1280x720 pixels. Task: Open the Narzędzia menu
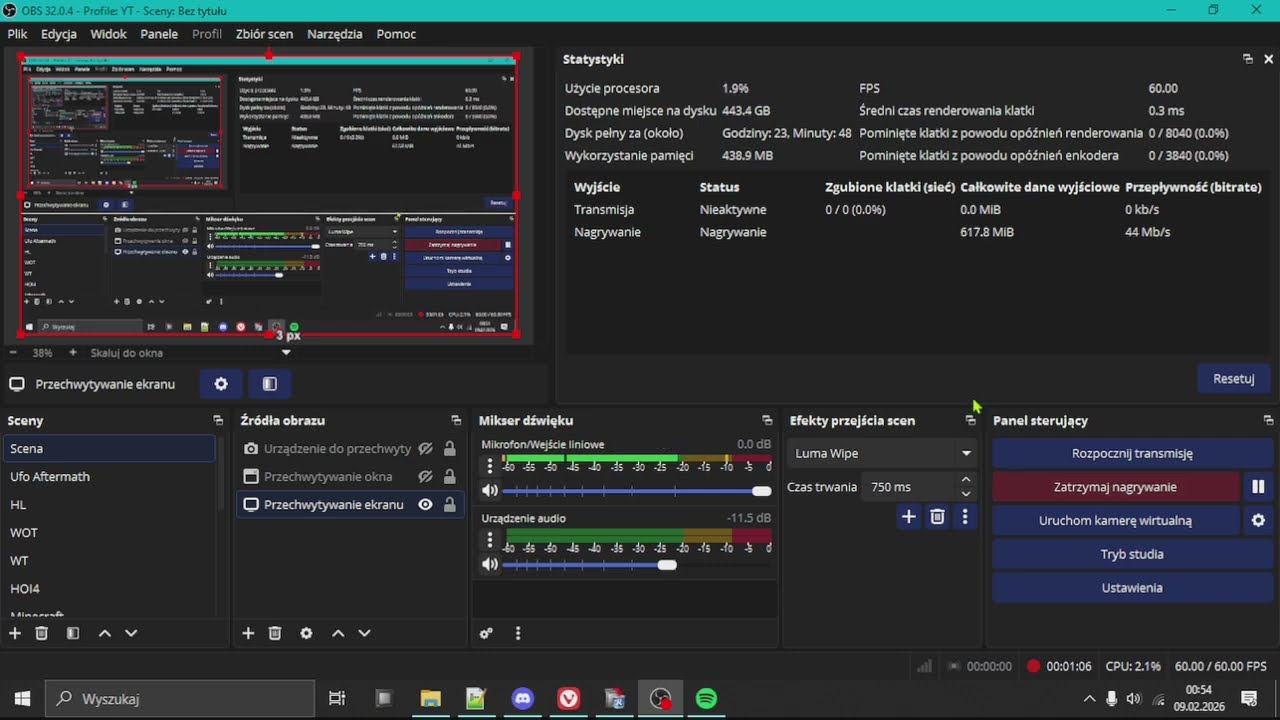pos(335,34)
